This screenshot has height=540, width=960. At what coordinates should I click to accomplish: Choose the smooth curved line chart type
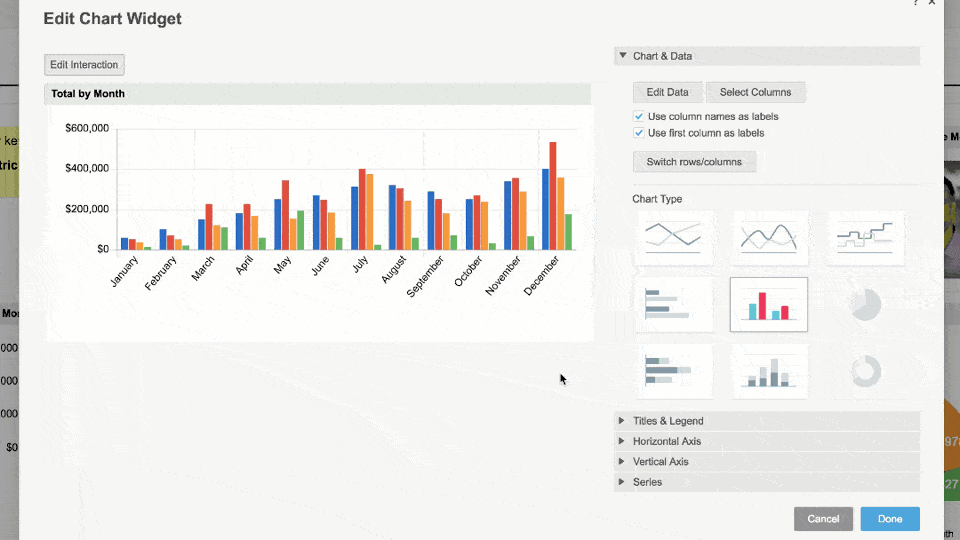tap(768, 237)
